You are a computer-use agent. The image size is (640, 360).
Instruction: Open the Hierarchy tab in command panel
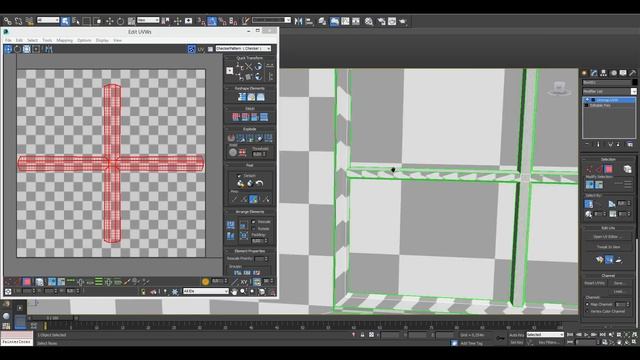(x=603, y=73)
